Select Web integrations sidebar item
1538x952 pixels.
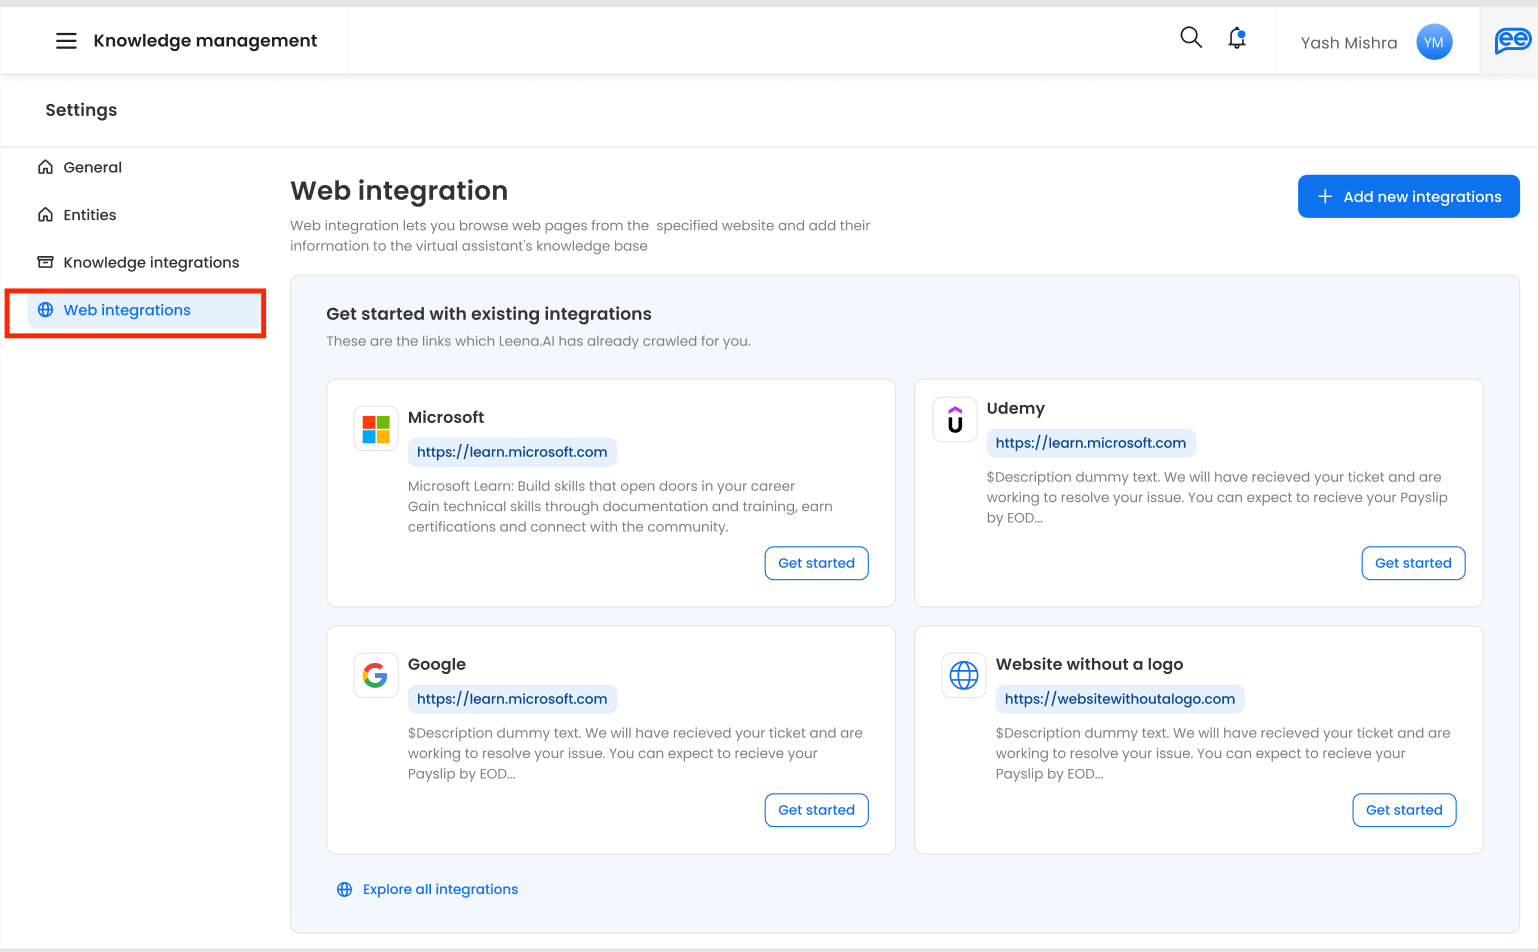tap(127, 310)
